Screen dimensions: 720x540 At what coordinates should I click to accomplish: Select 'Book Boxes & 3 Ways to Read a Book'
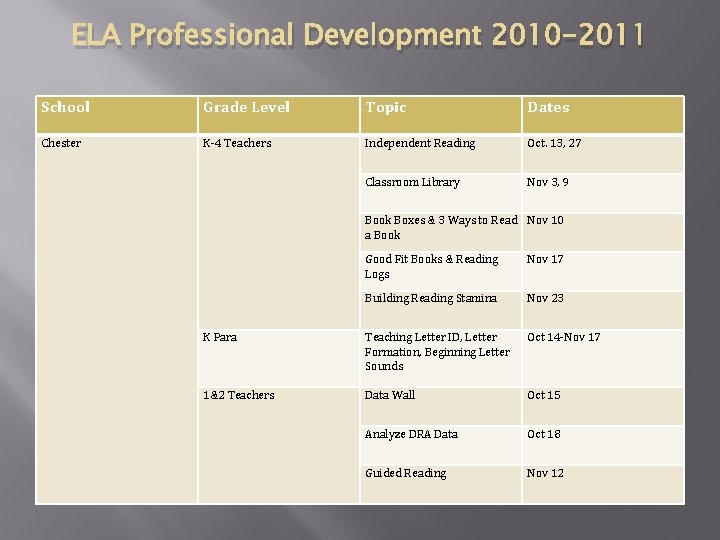(441, 232)
